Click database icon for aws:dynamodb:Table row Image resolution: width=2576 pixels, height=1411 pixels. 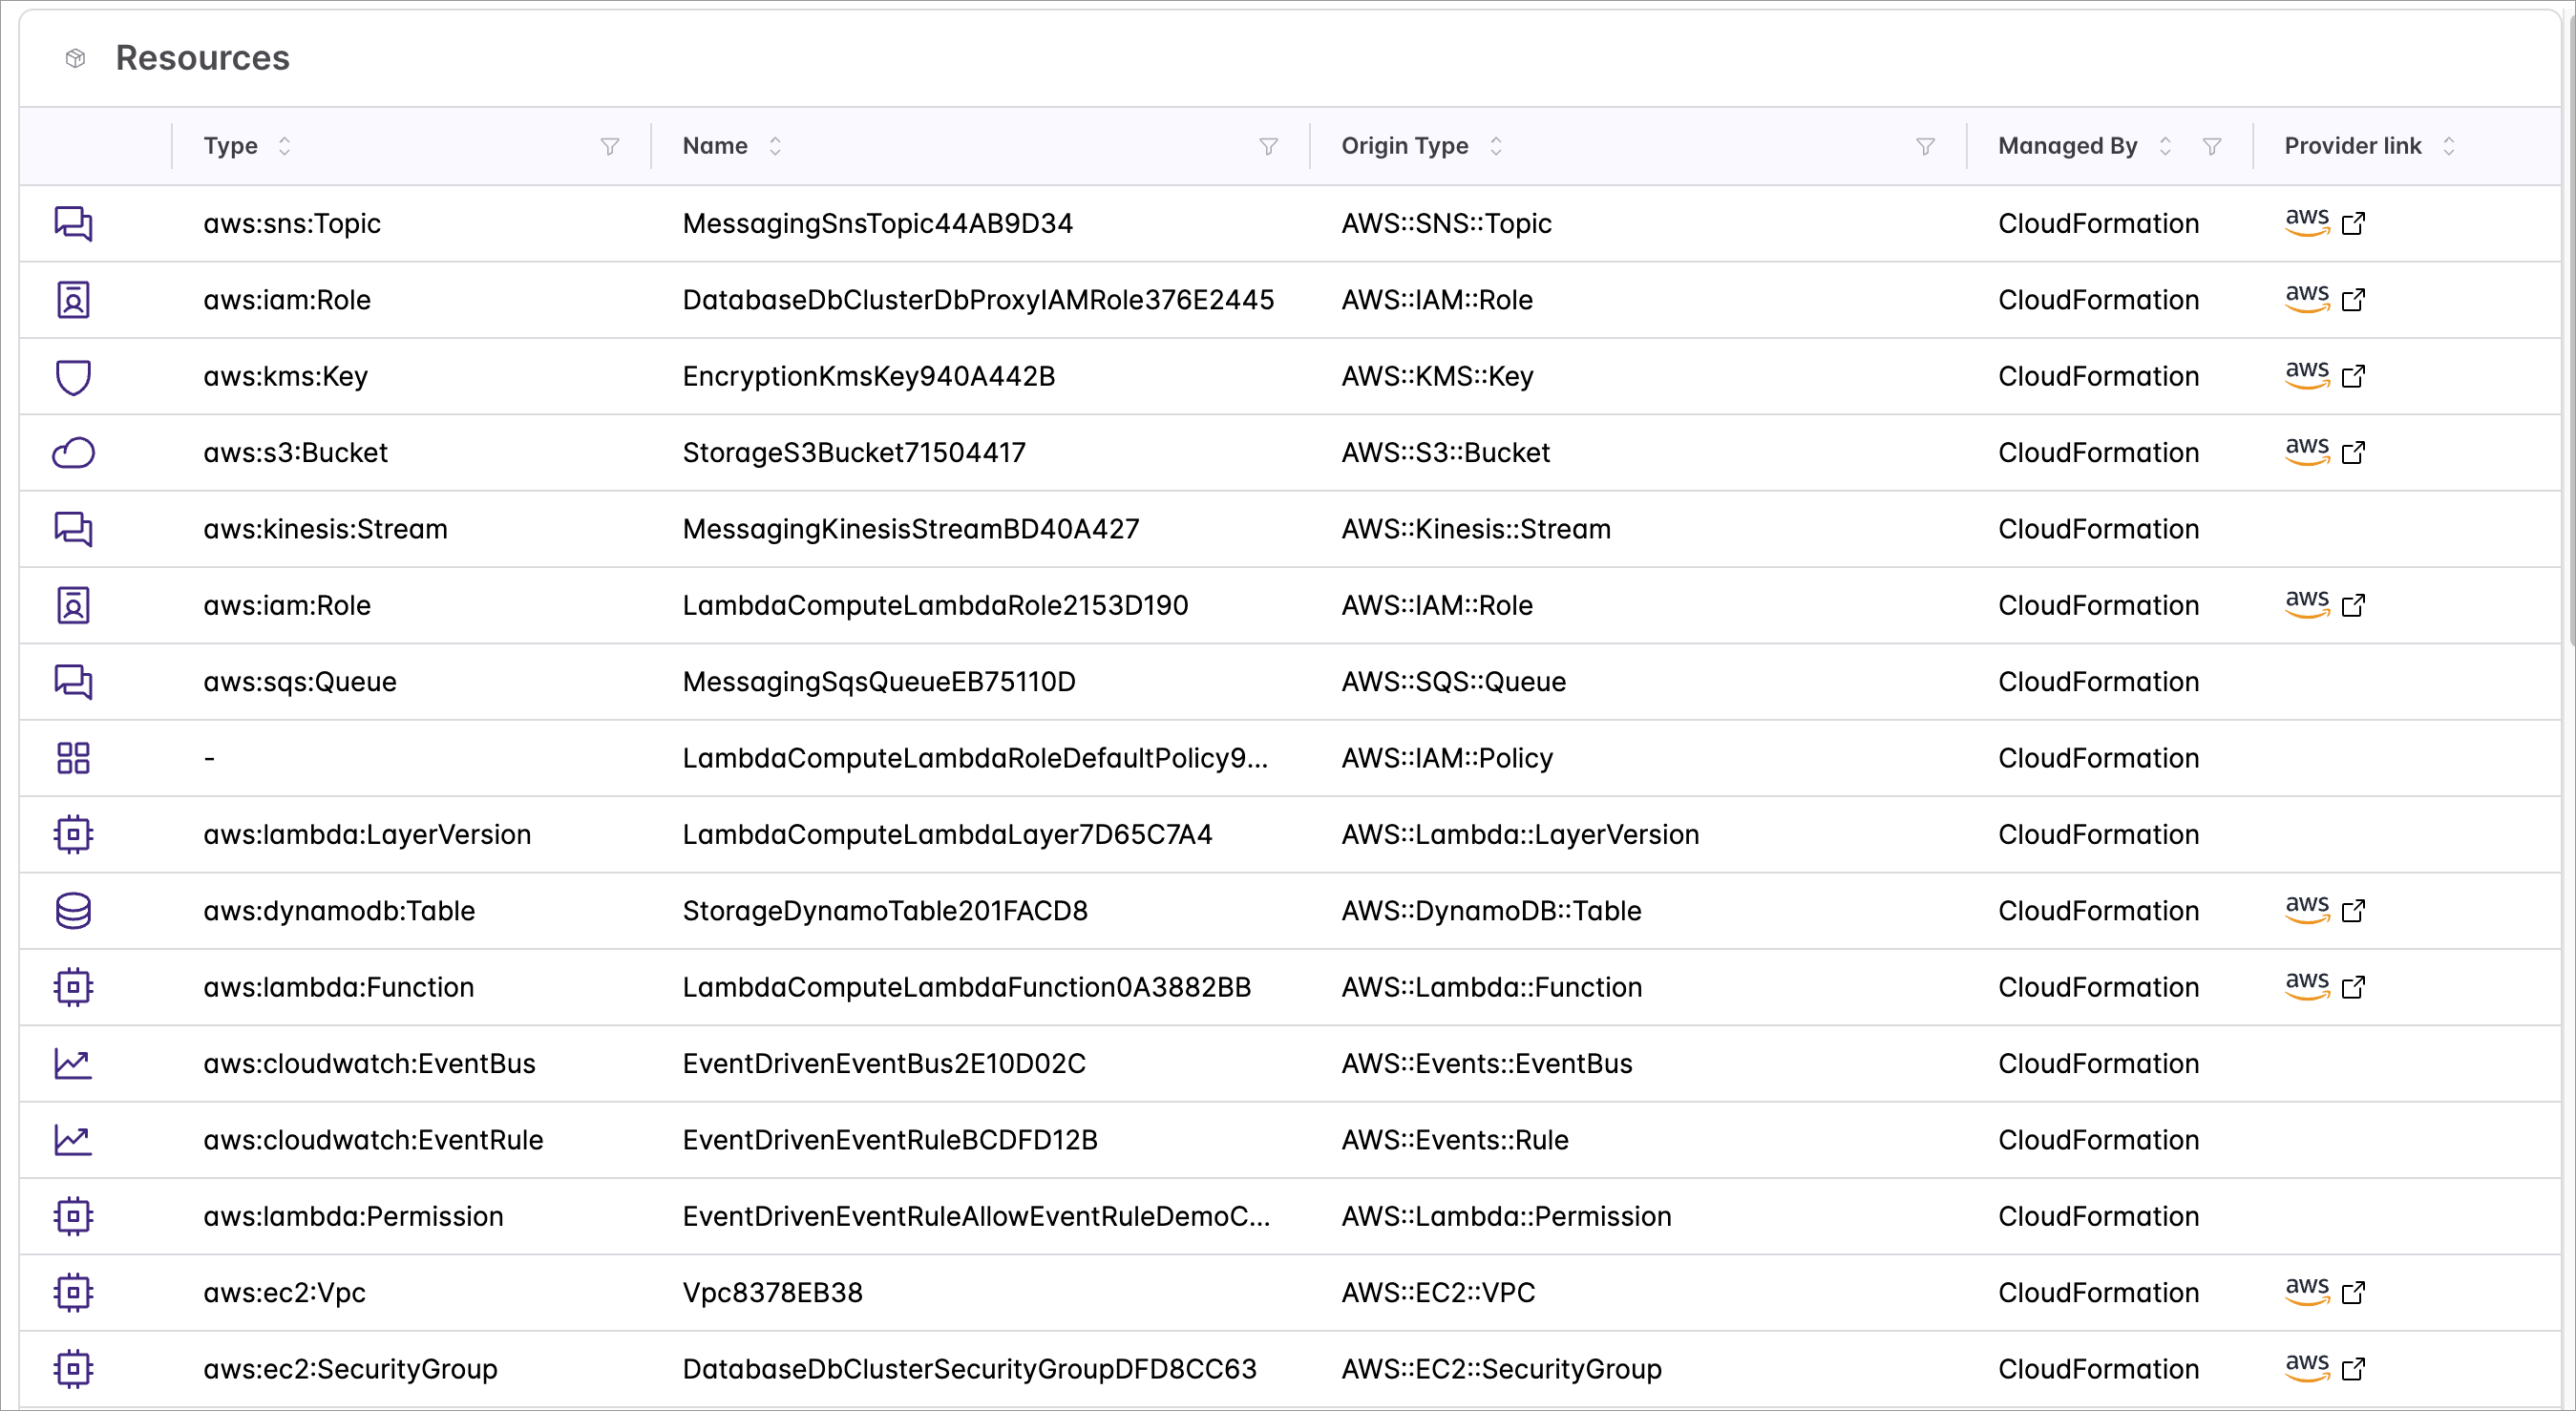click(x=73, y=911)
